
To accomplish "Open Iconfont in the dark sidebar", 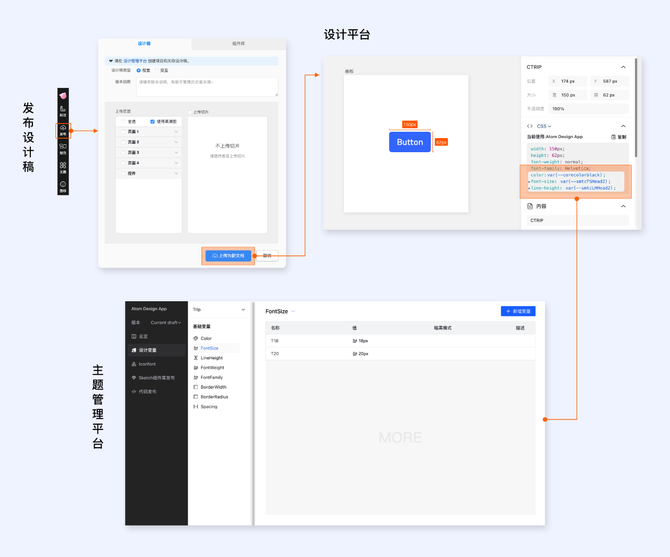I will tap(147, 364).
